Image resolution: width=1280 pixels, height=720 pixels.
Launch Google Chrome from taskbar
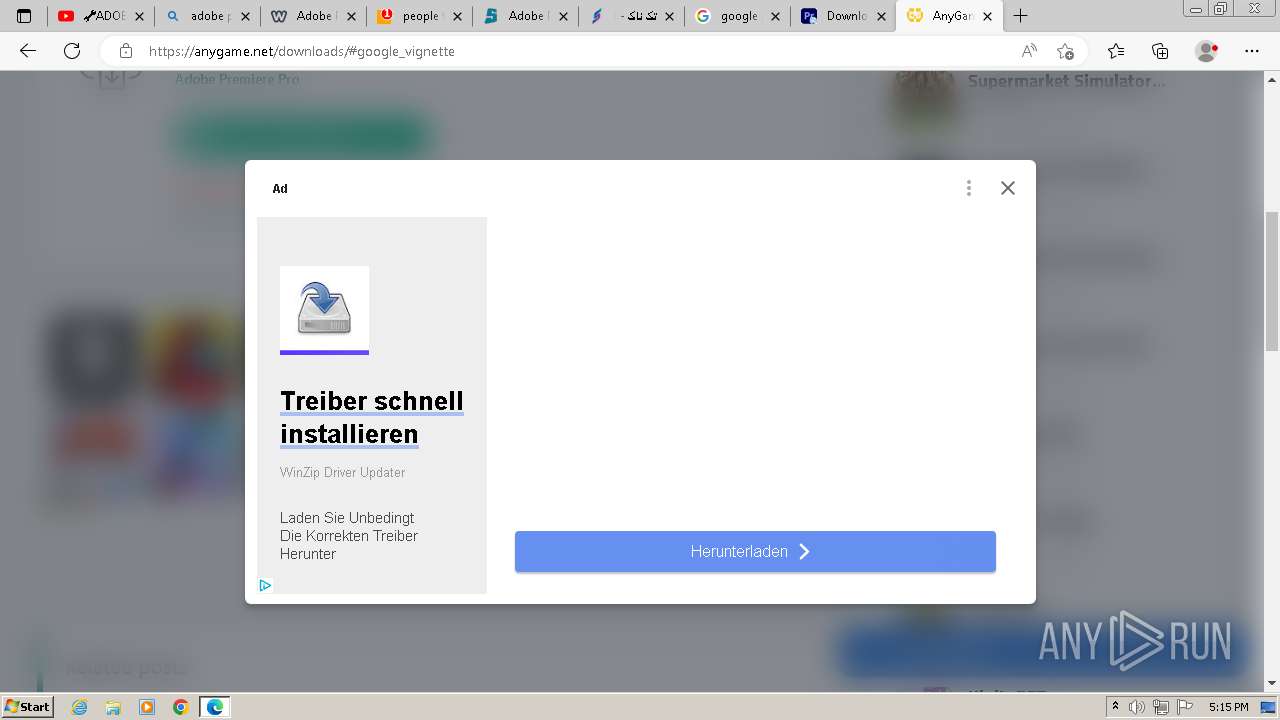click(180, 707)
